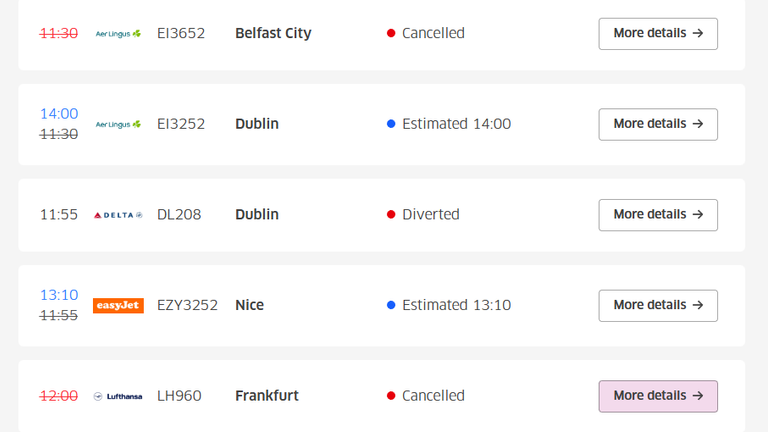Open More details for Lufthansa Frankfurt flight
This screenshot has width=768, height=432.
coord(657,396)
